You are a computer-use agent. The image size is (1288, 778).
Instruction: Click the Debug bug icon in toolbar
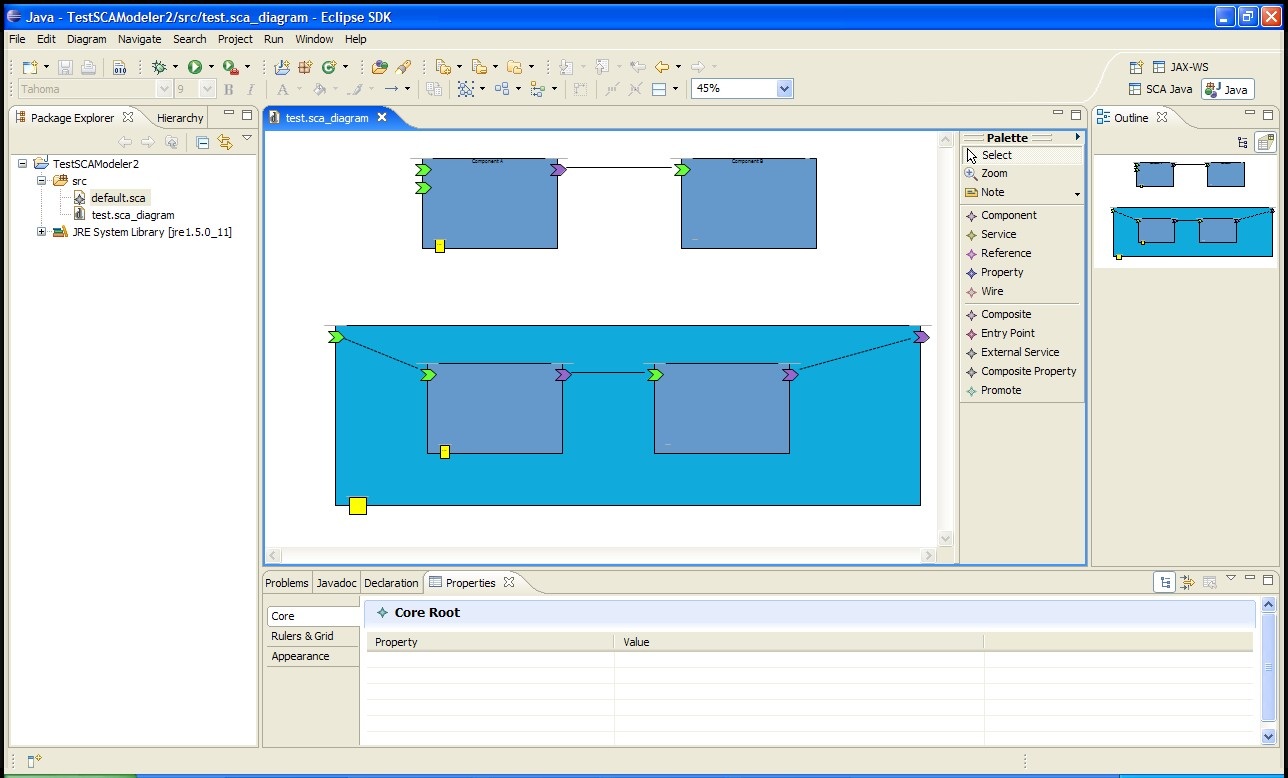(x=158, y=67)
